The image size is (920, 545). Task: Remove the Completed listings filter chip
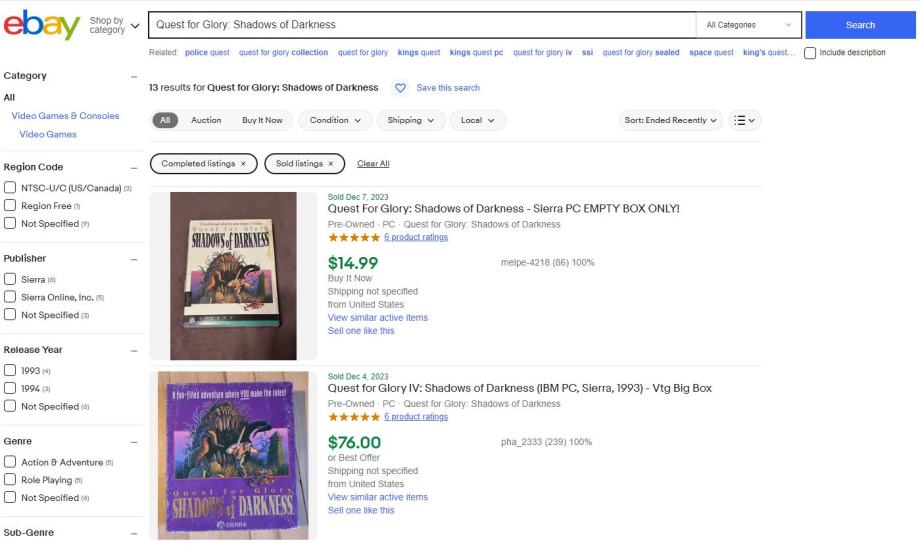pos(243,163)
